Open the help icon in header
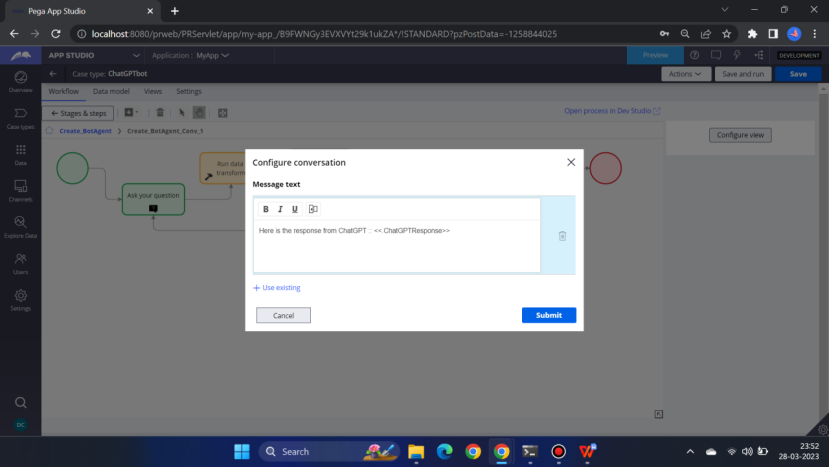The image size is (830, 467). pyautogui.click(x=694, y=55)
